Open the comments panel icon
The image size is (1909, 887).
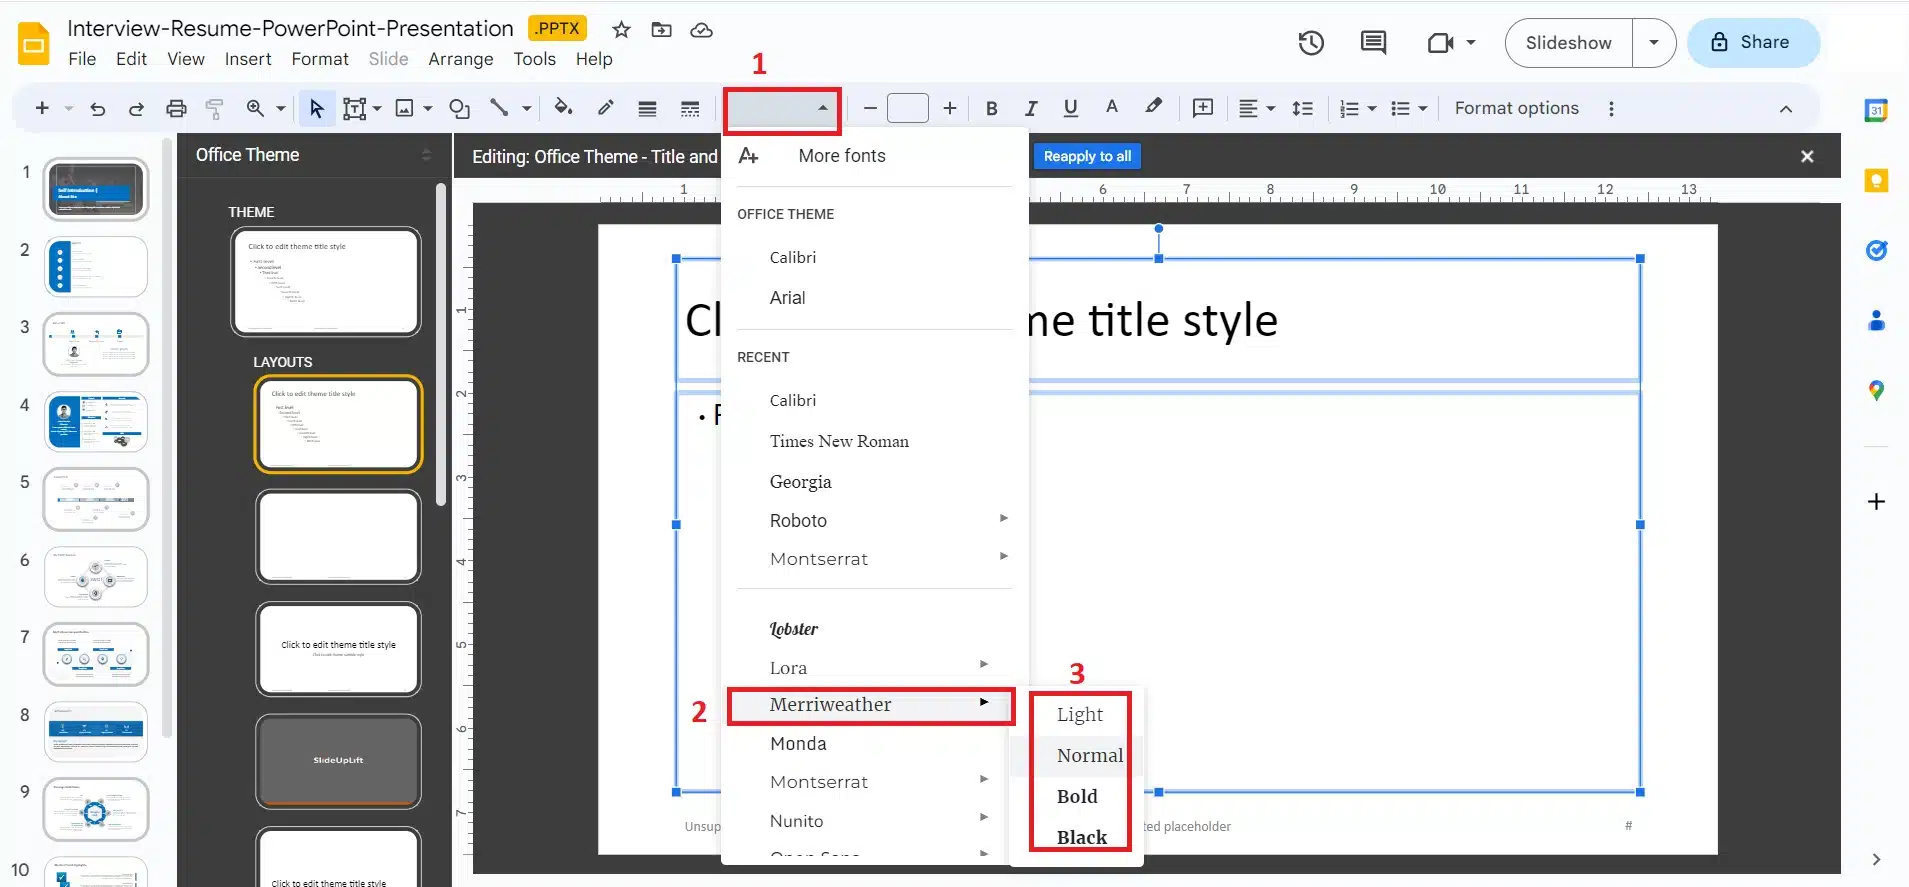[1373, 43]
